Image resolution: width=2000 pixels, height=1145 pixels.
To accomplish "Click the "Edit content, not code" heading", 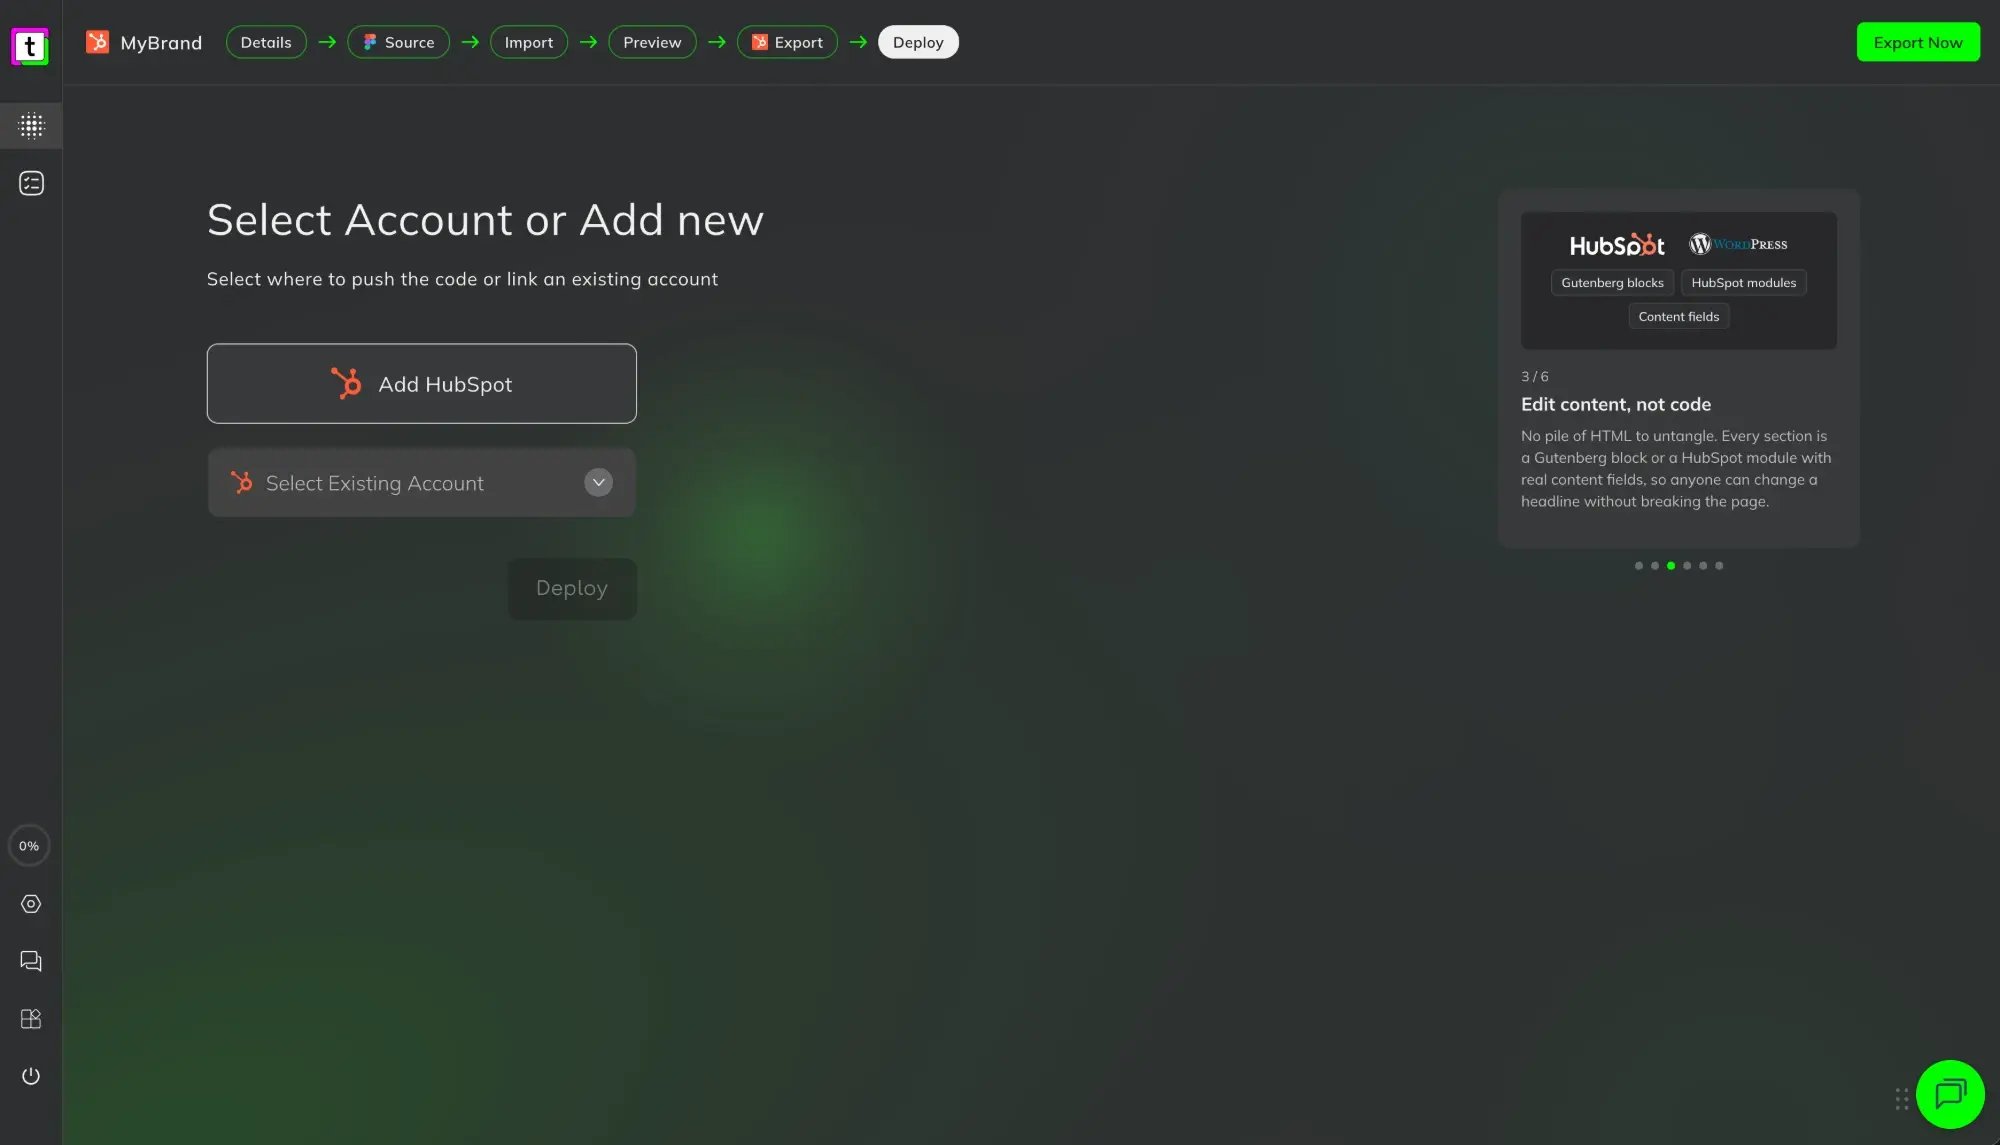I will click(1616, 405).
